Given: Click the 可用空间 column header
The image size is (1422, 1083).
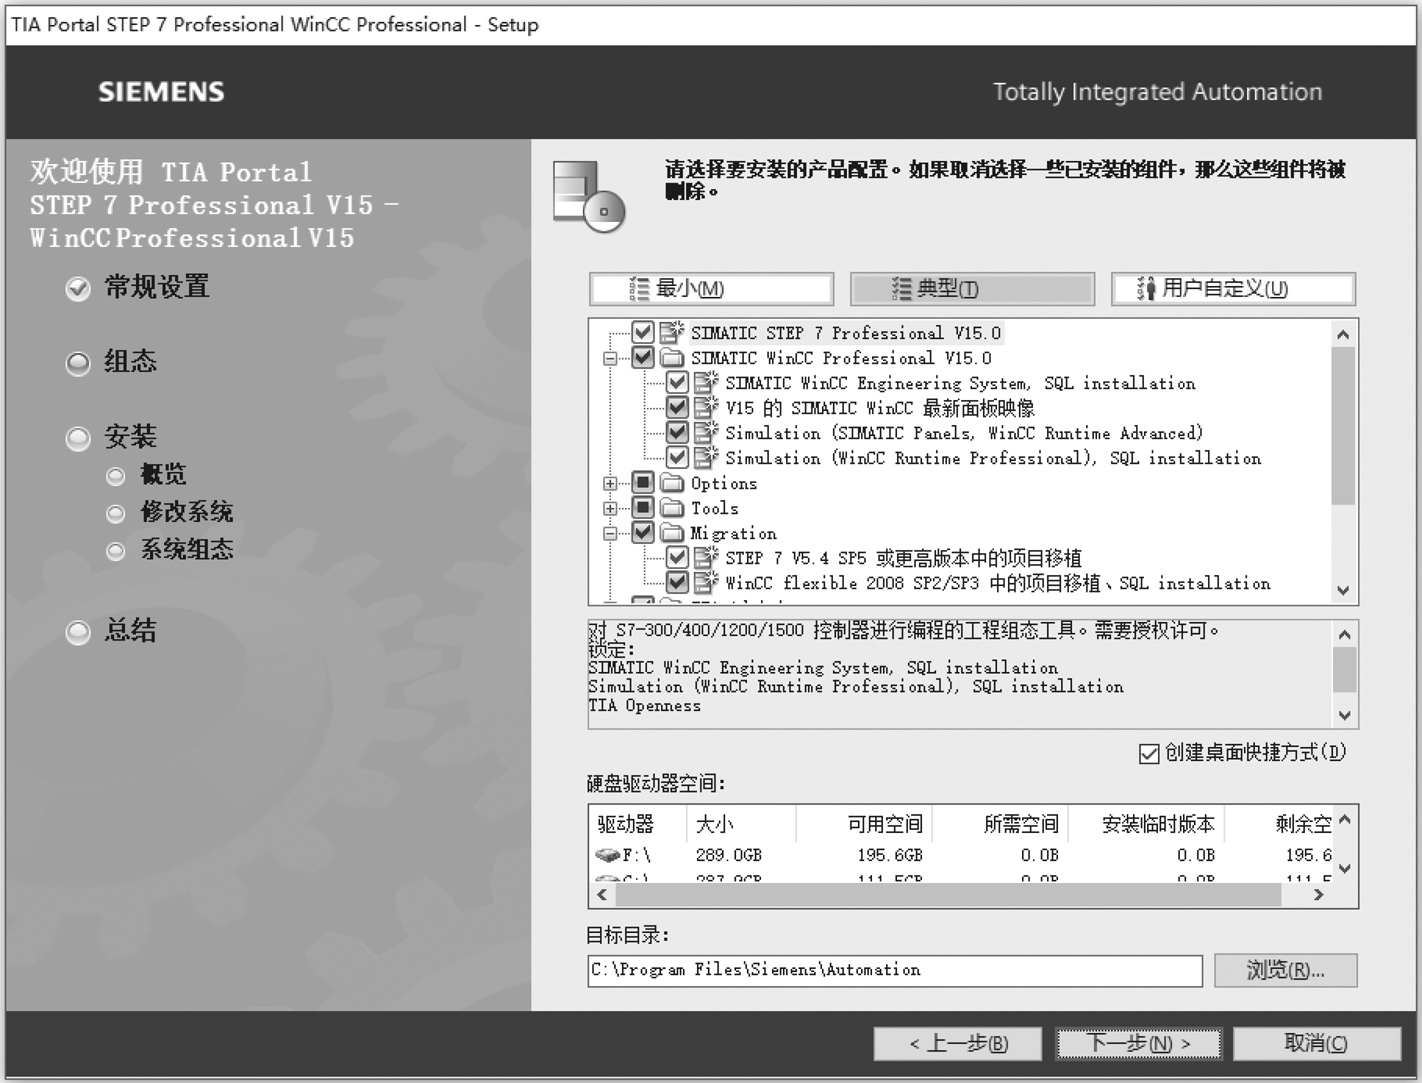Looking at the screenshot, I should (864, 824).
